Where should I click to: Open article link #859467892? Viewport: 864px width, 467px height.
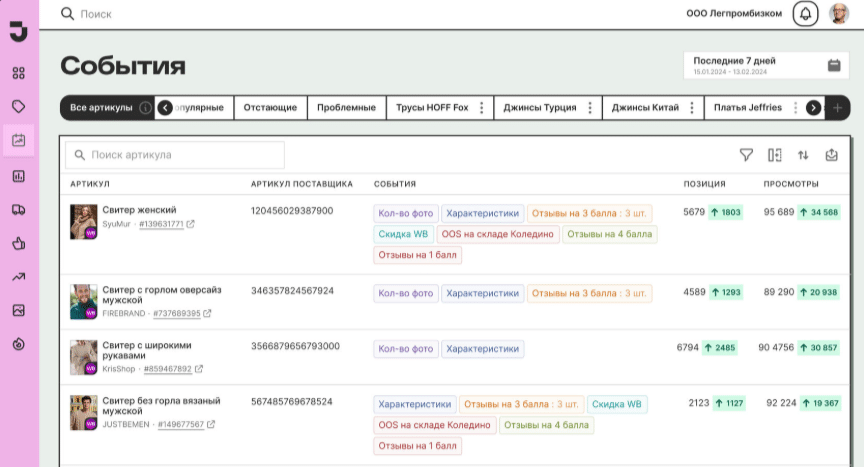tap(168, 369)
